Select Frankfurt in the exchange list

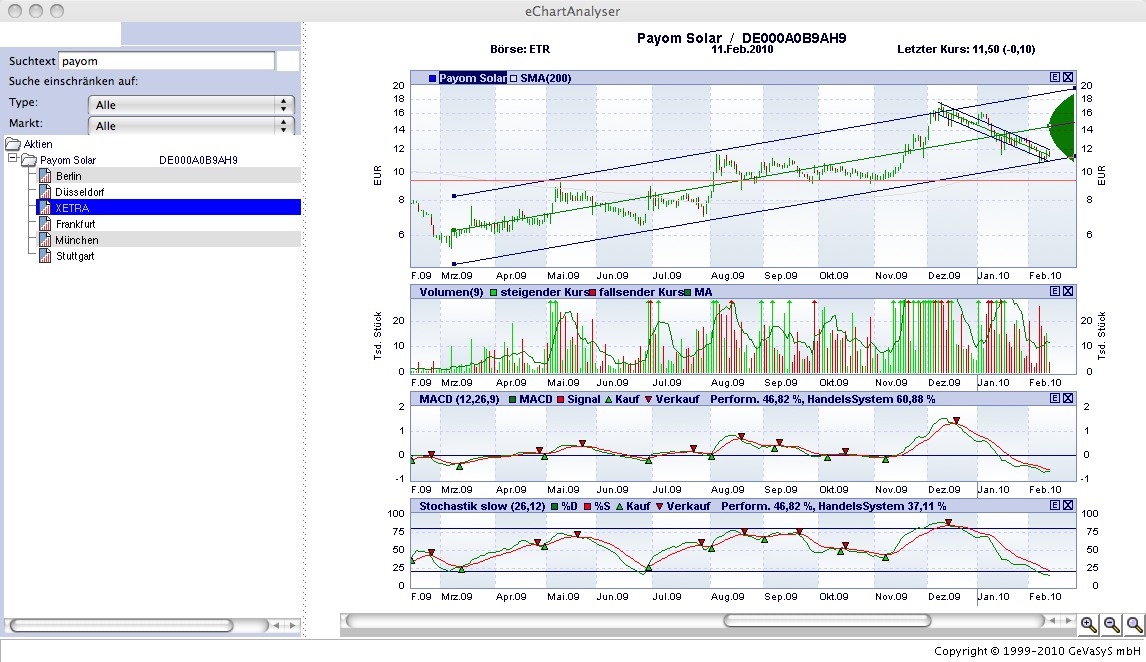tap(77, 224)
